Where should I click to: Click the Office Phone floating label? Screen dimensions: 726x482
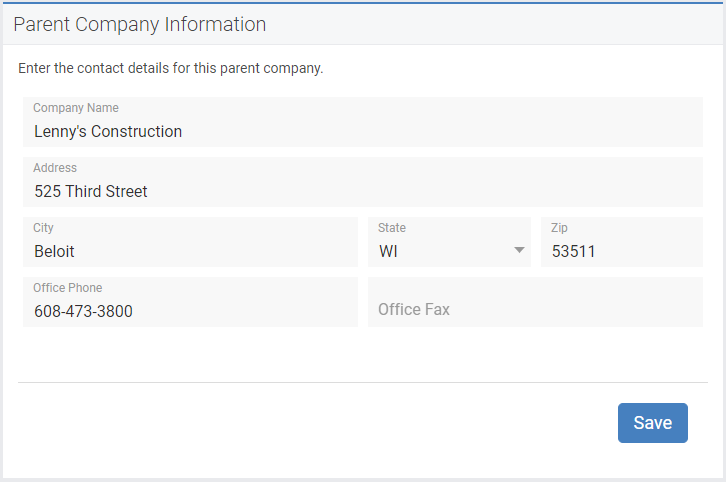pos(68,288)
